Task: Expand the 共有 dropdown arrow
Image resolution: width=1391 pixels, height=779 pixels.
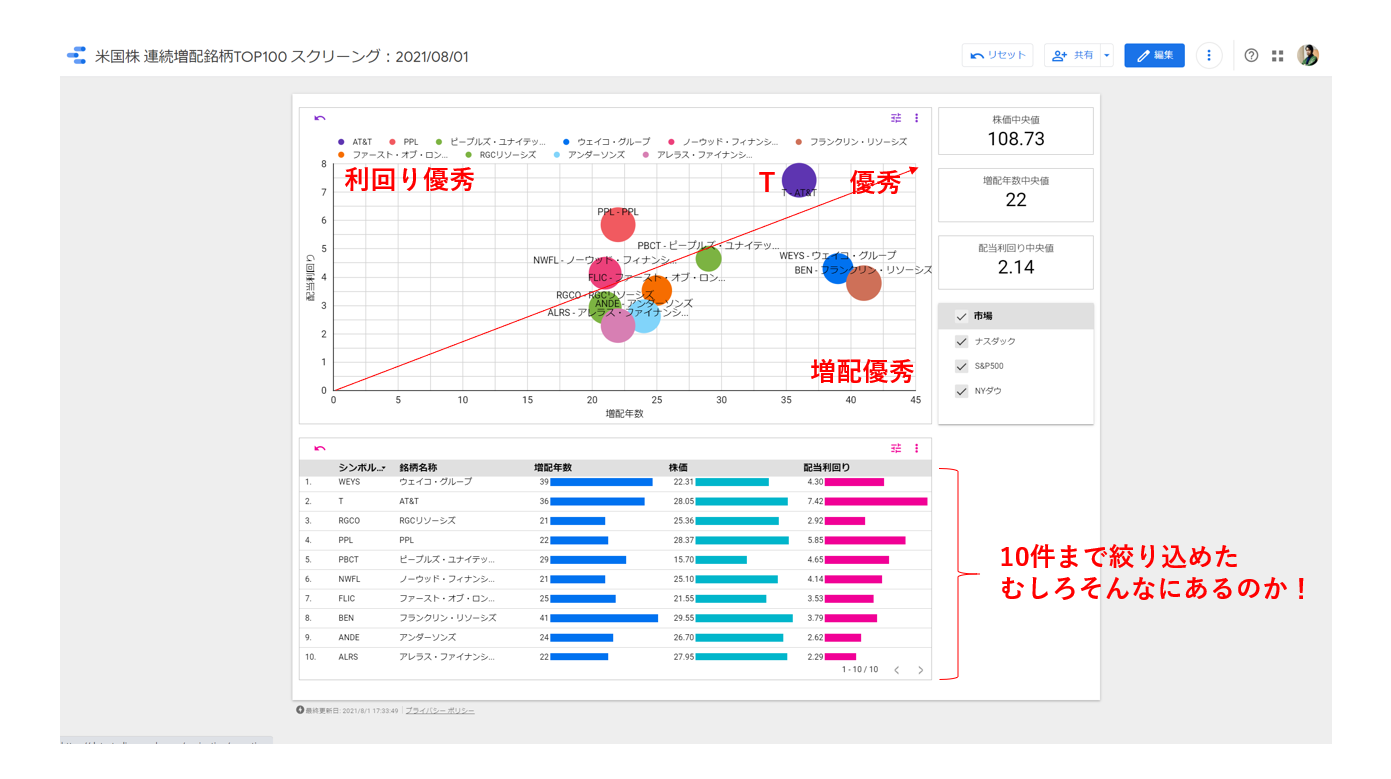Action: click(x=1106, y=56)
